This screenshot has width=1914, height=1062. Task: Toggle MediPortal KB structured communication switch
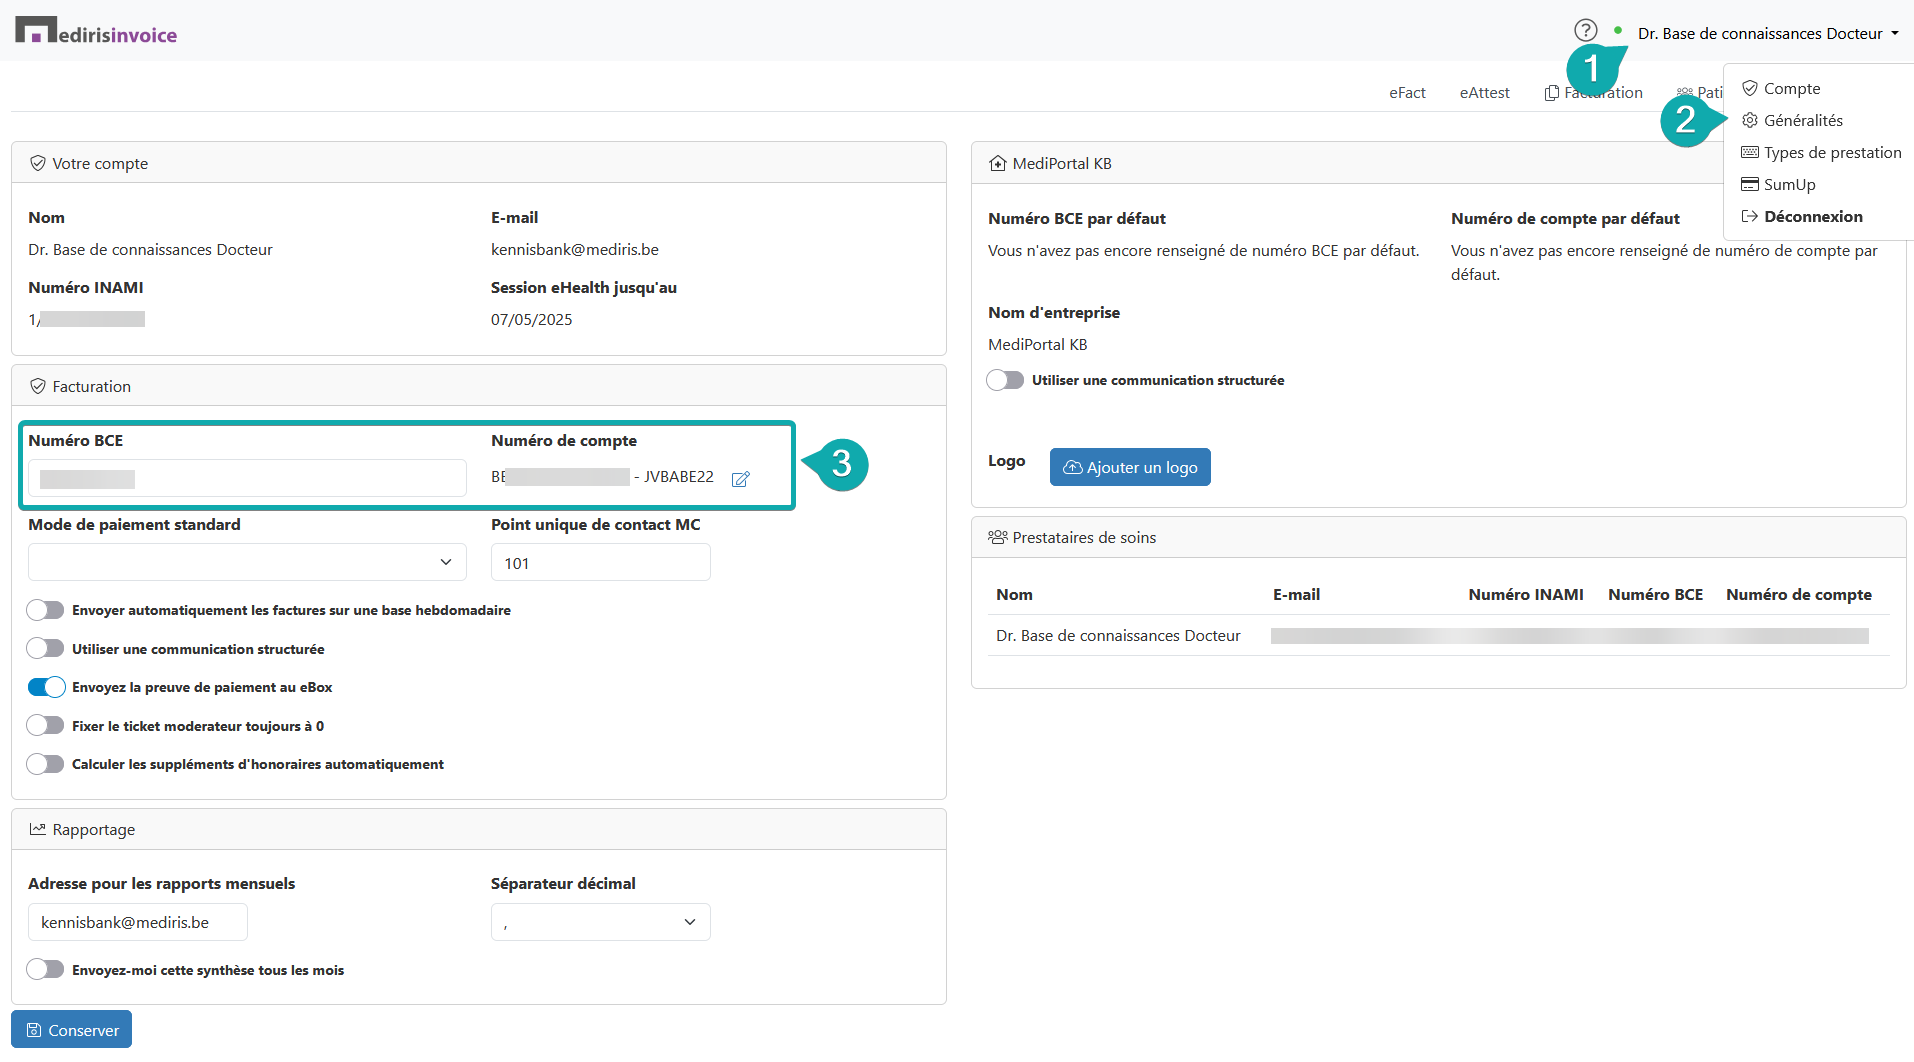click(1005, 380)
